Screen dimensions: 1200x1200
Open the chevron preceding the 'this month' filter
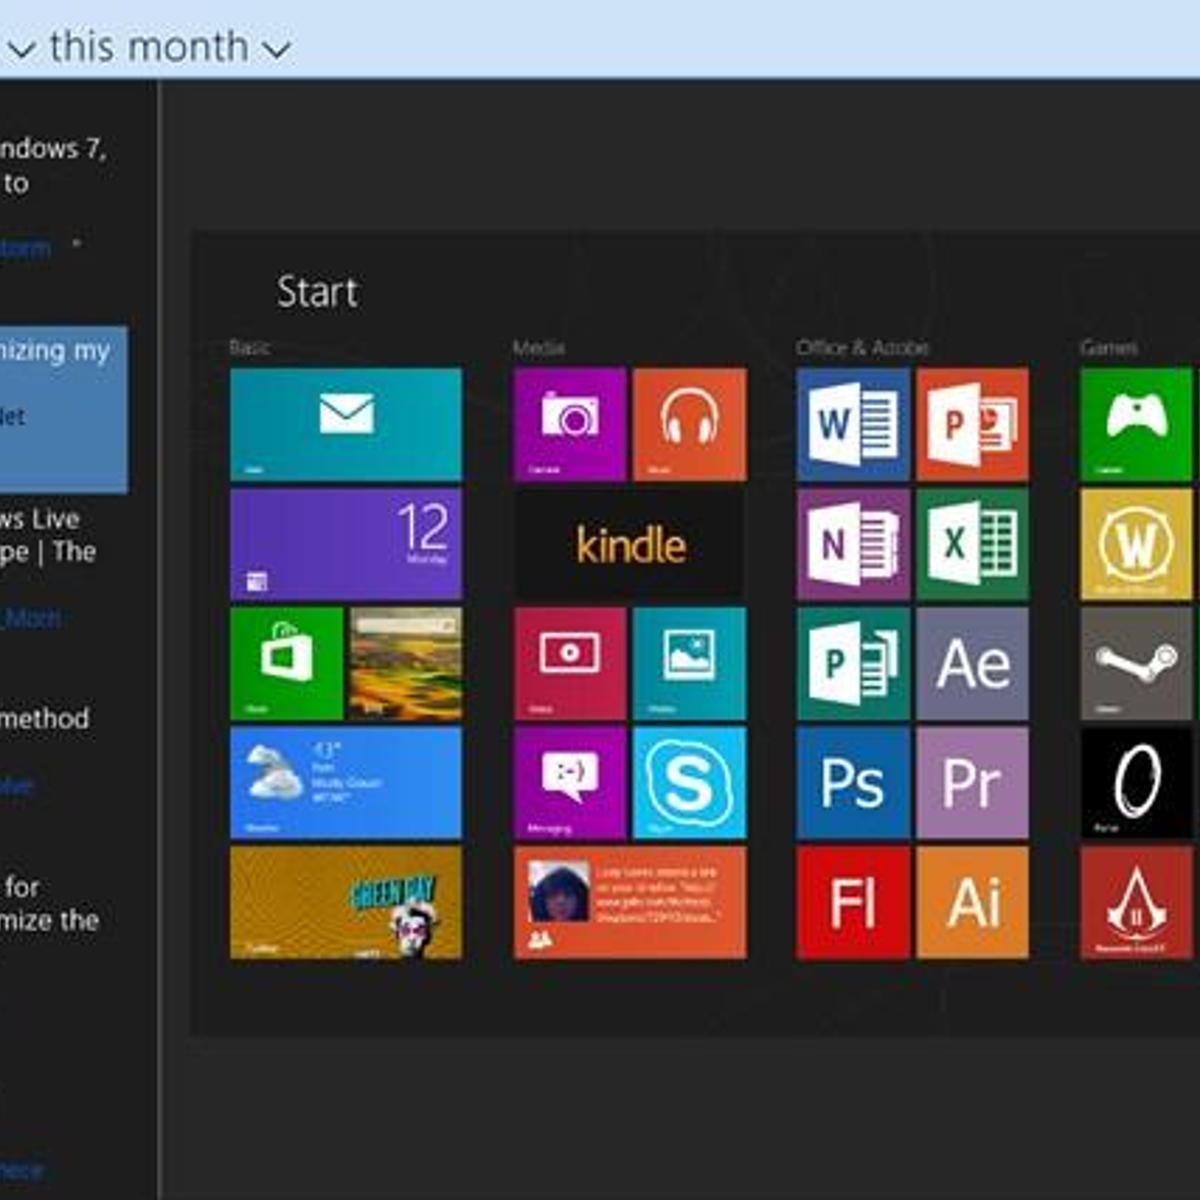(x=22, y=48)
